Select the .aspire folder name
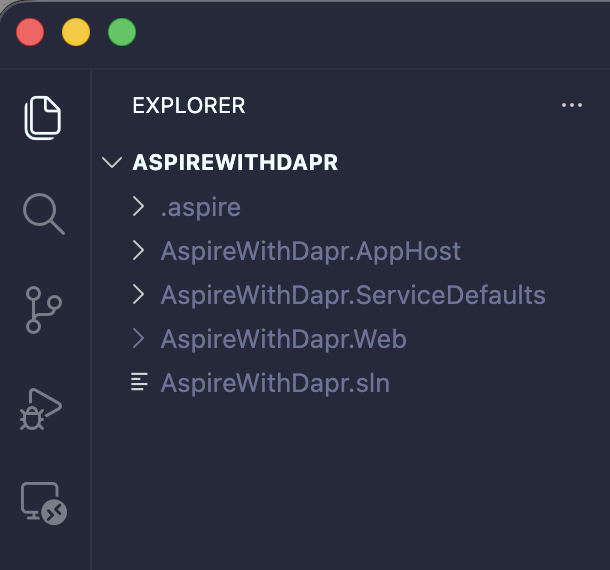The width and height of the screenshot is (610, 570). 200,207
